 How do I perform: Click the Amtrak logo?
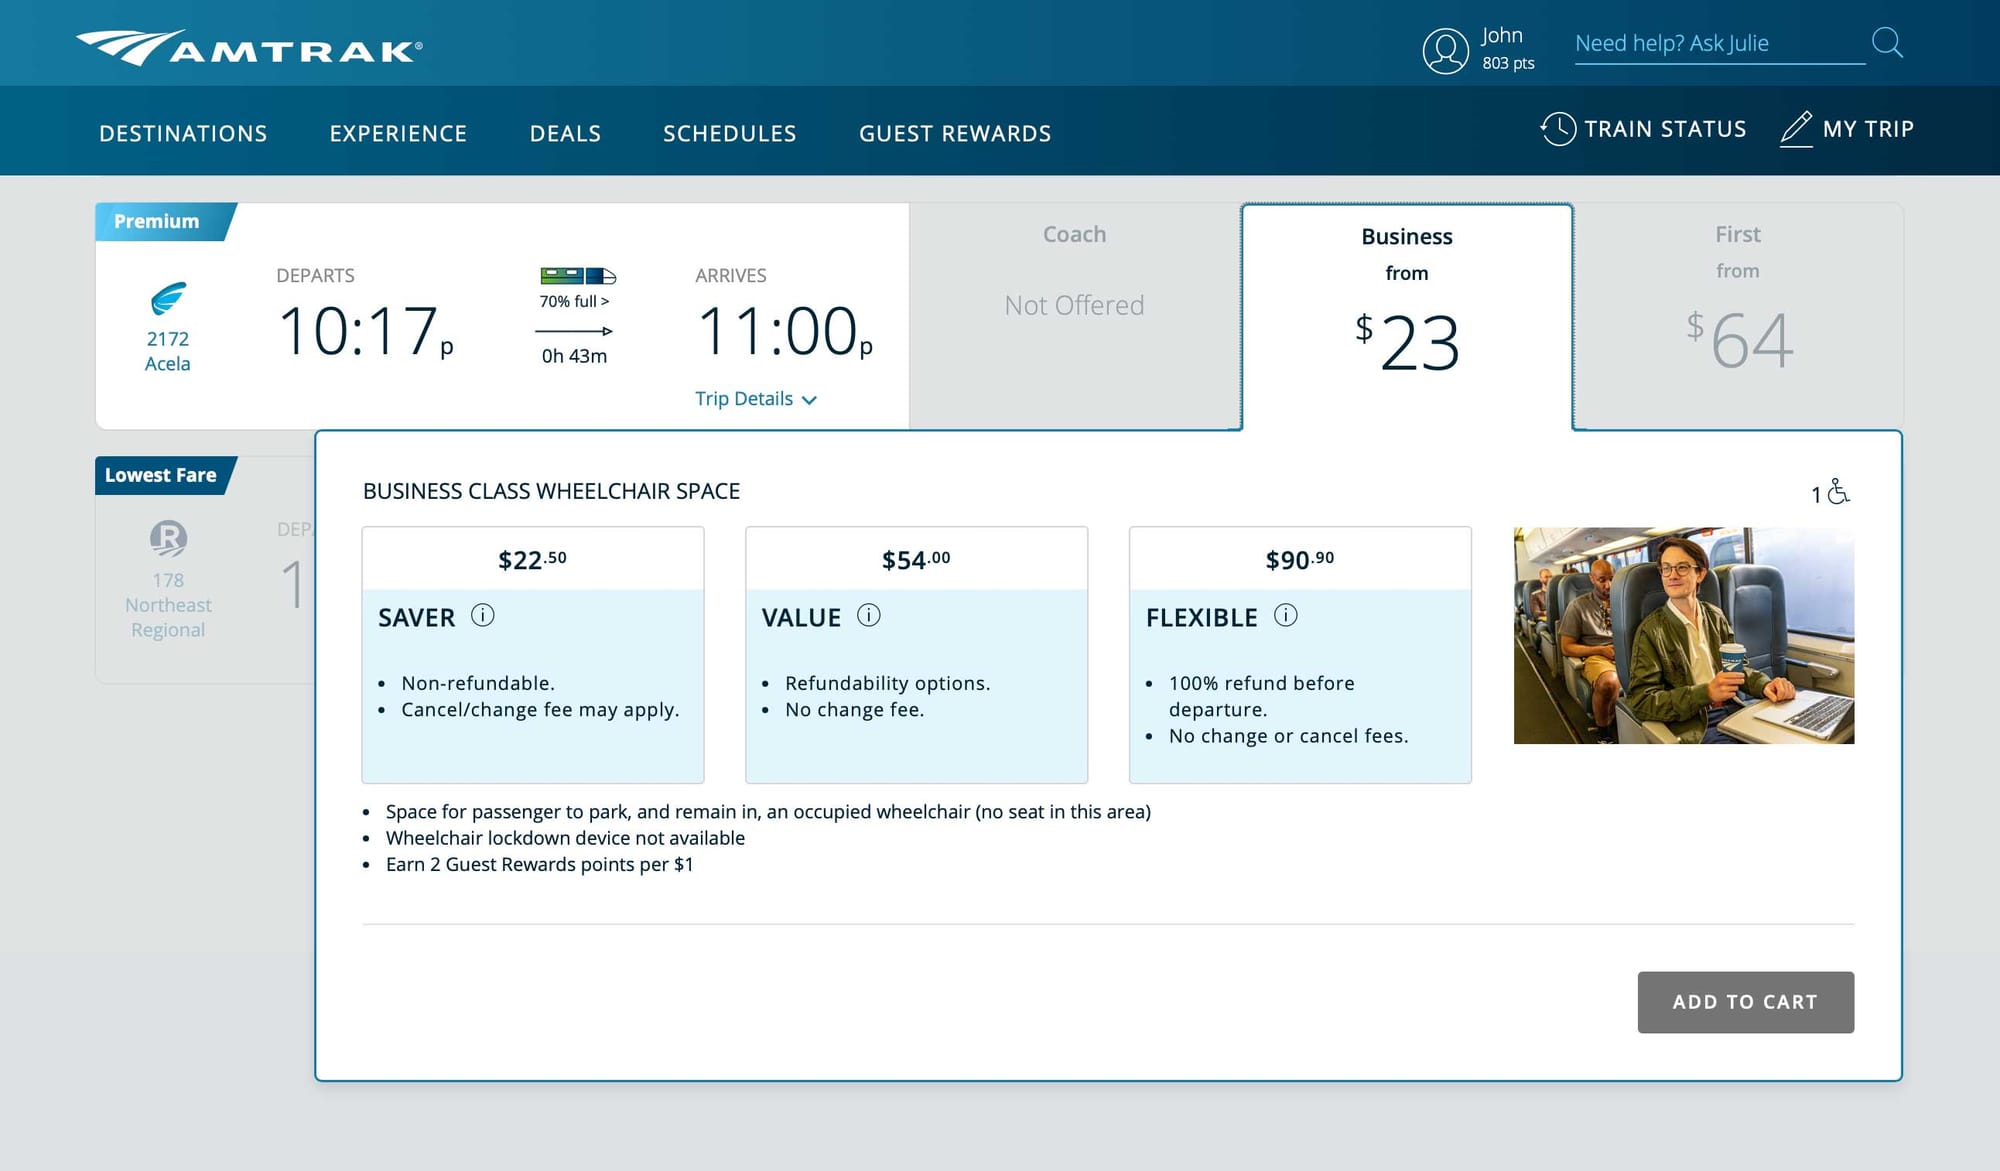(x=249, y=47)
